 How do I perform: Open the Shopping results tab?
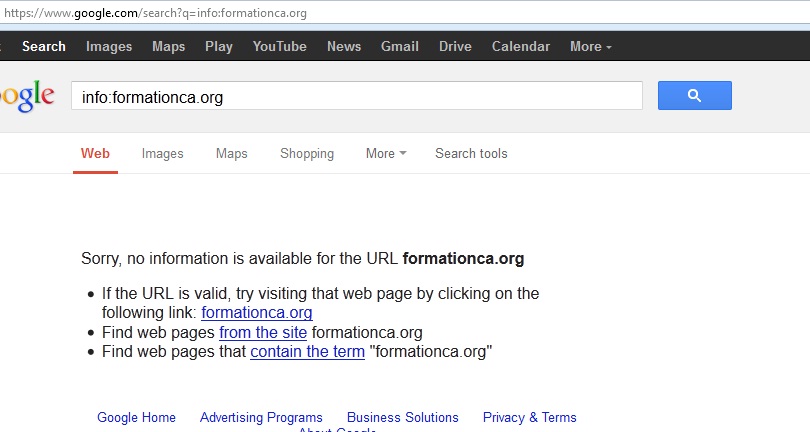tap(307, 153)
